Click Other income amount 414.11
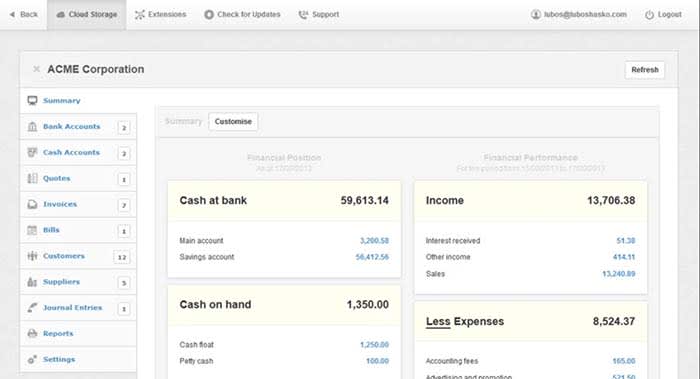This screenshot has height=379, width=700. (624, 257)
